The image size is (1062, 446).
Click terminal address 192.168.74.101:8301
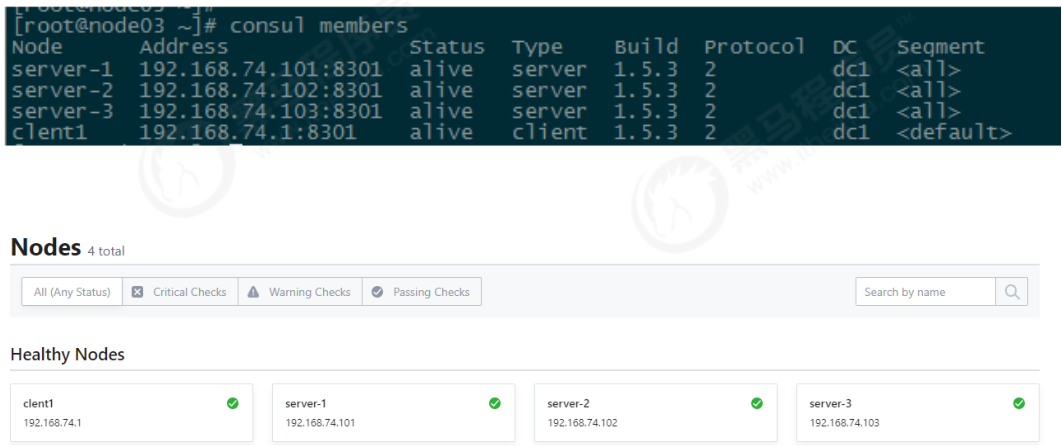(x=261, y=69)
